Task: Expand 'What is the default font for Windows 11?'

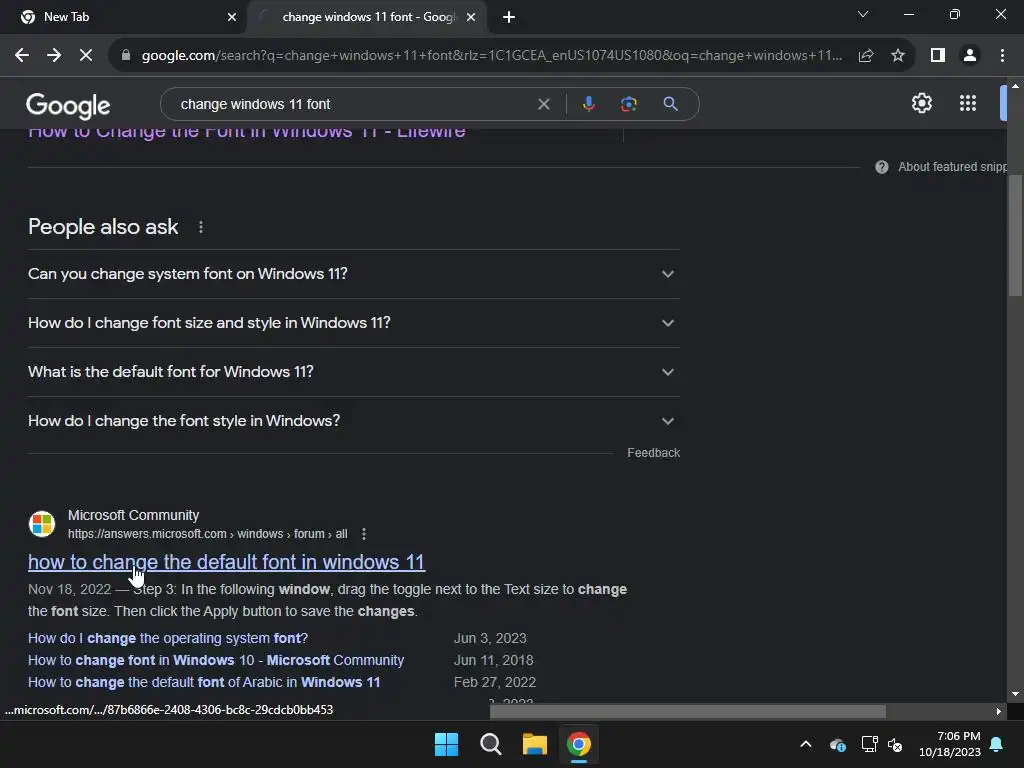Action: [353, 372]
